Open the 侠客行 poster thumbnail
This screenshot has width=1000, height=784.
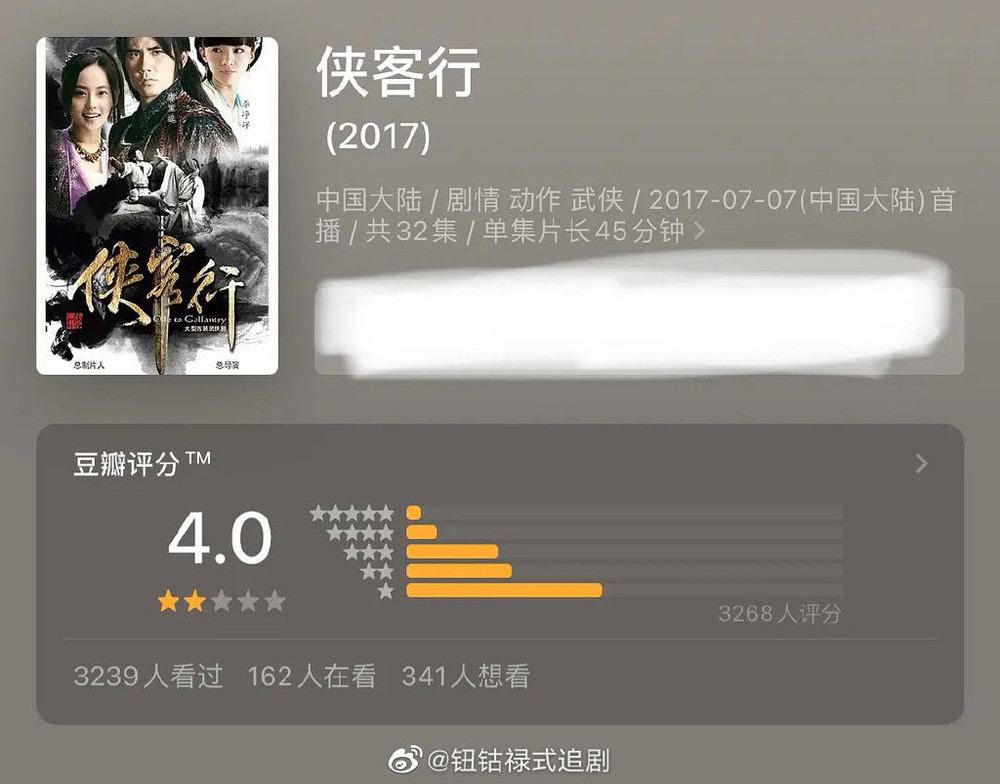point(157,205)
